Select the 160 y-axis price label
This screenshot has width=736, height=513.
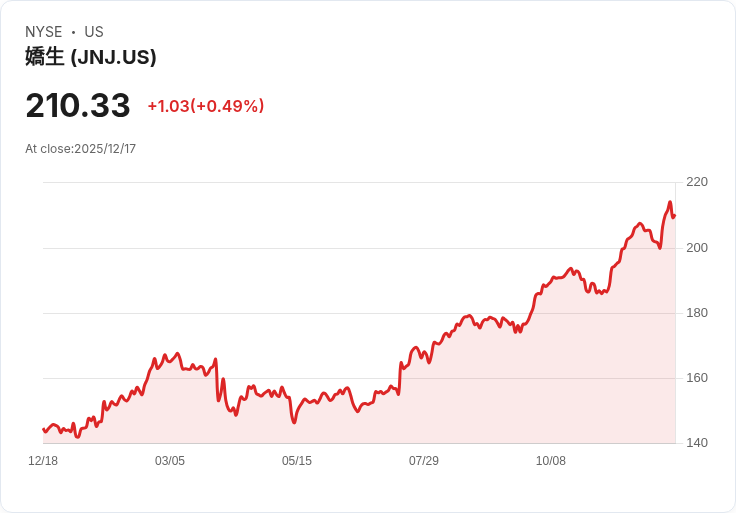pyautogui.click(x=697, y=378)
